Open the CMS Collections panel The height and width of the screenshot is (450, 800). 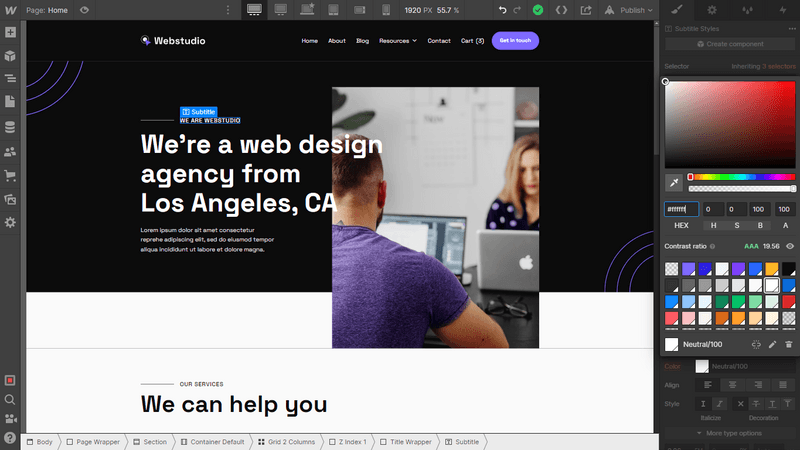[10, 127]
